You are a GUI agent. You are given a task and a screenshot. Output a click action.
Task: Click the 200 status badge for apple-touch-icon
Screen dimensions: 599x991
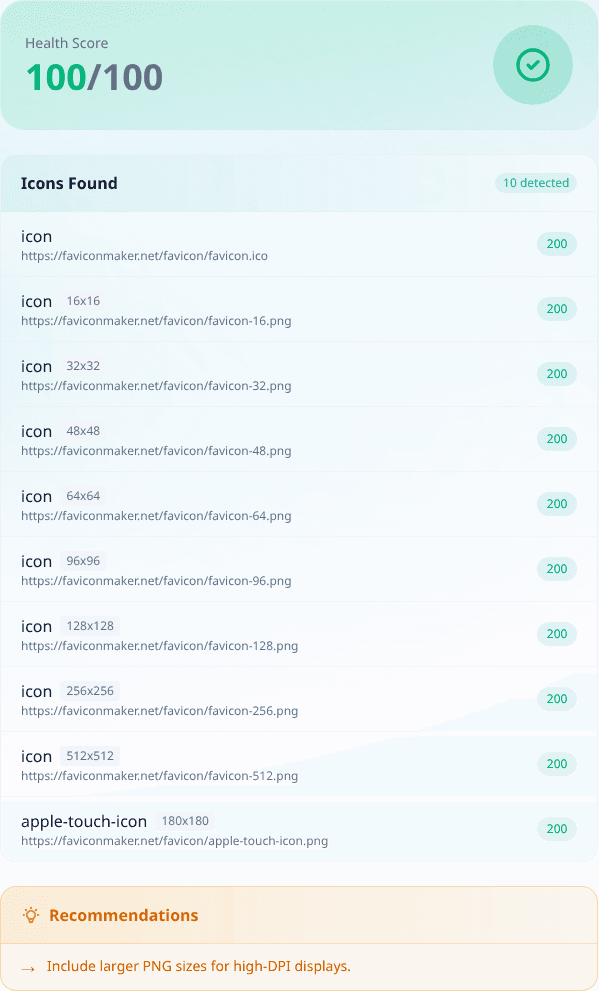pyautogui.click(x=557, y=829)
